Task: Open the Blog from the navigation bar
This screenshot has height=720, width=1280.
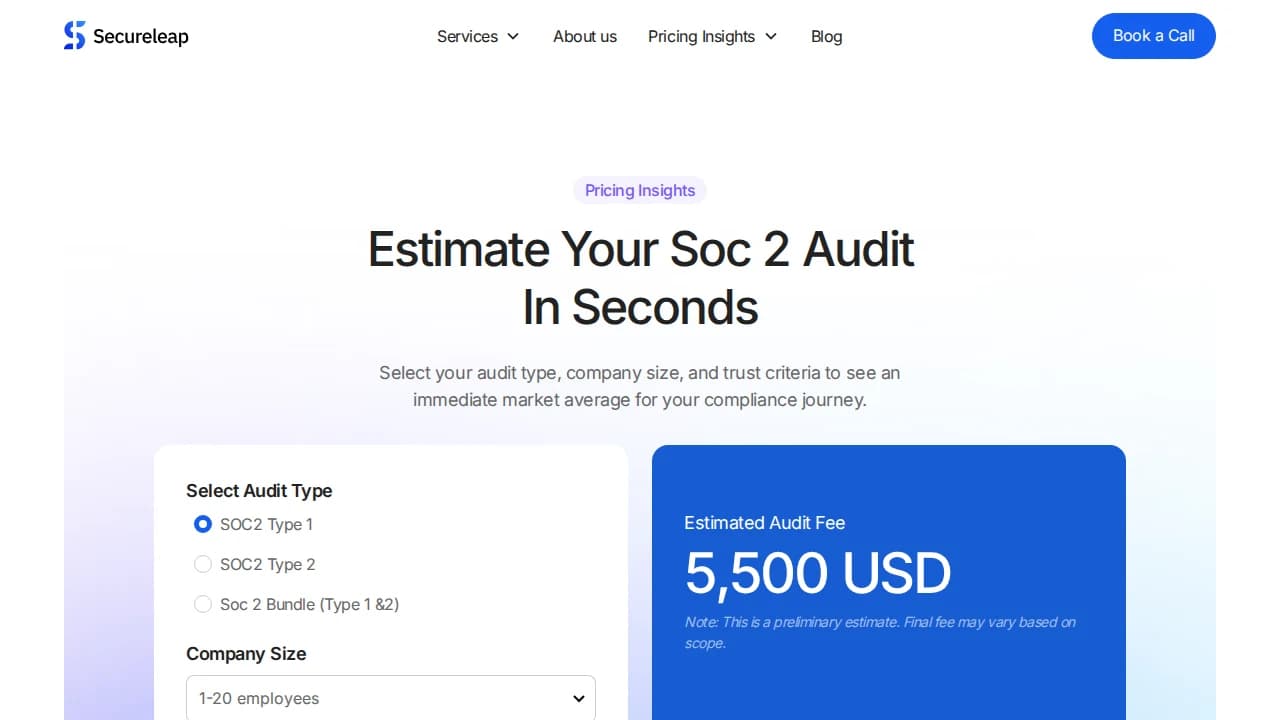Action: (x=826, y=36)
